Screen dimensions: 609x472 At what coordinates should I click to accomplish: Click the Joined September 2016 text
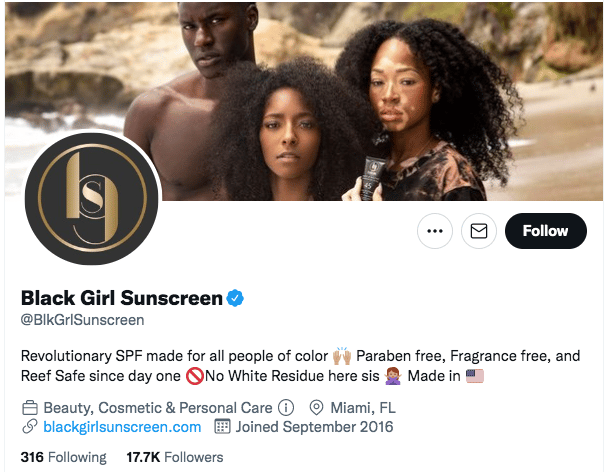pyautogui.click(x=315, y=427)
